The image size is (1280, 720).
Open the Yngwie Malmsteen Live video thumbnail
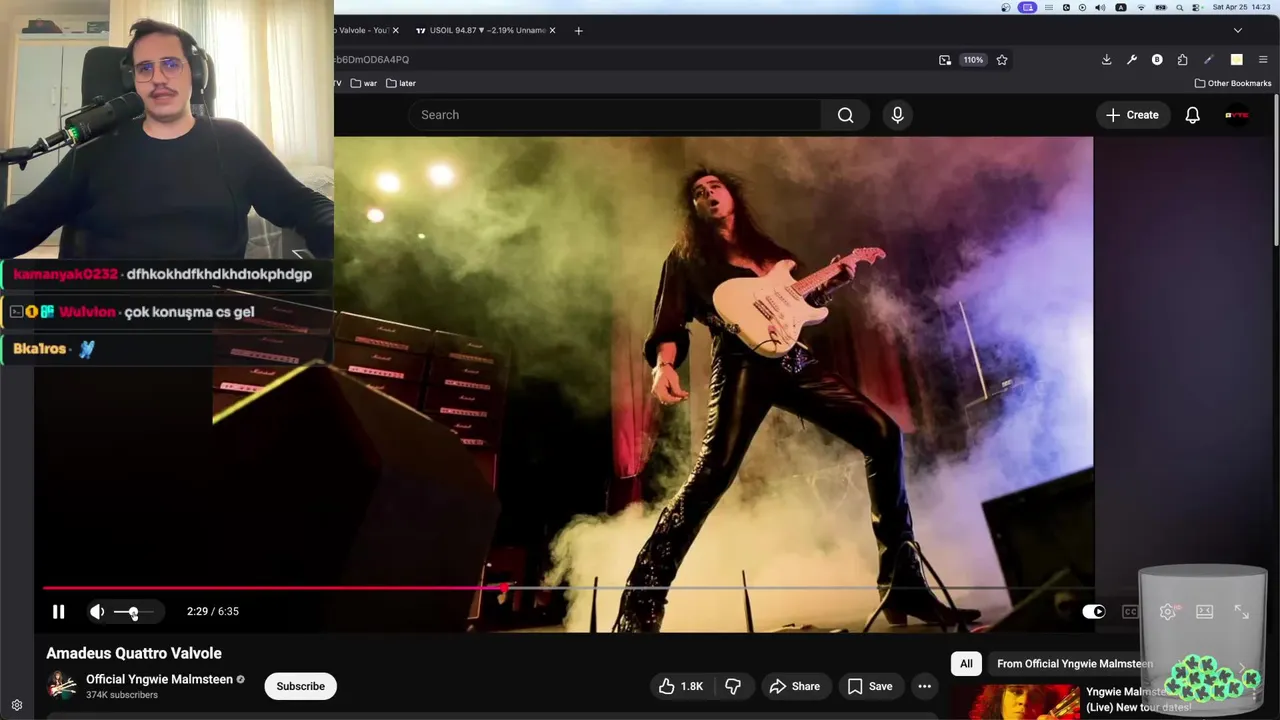[1015, 702]
